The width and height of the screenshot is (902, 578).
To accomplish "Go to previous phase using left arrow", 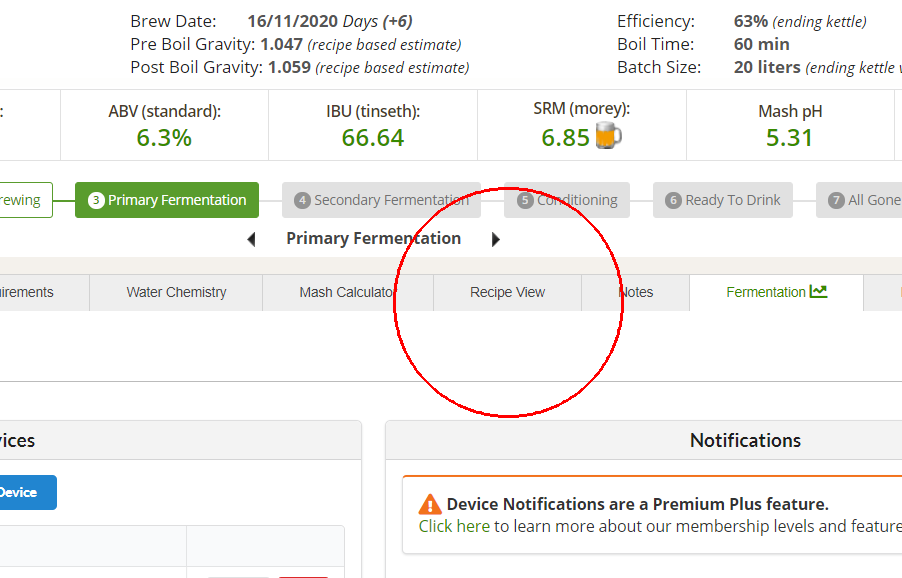I will (x=251, y=239).
